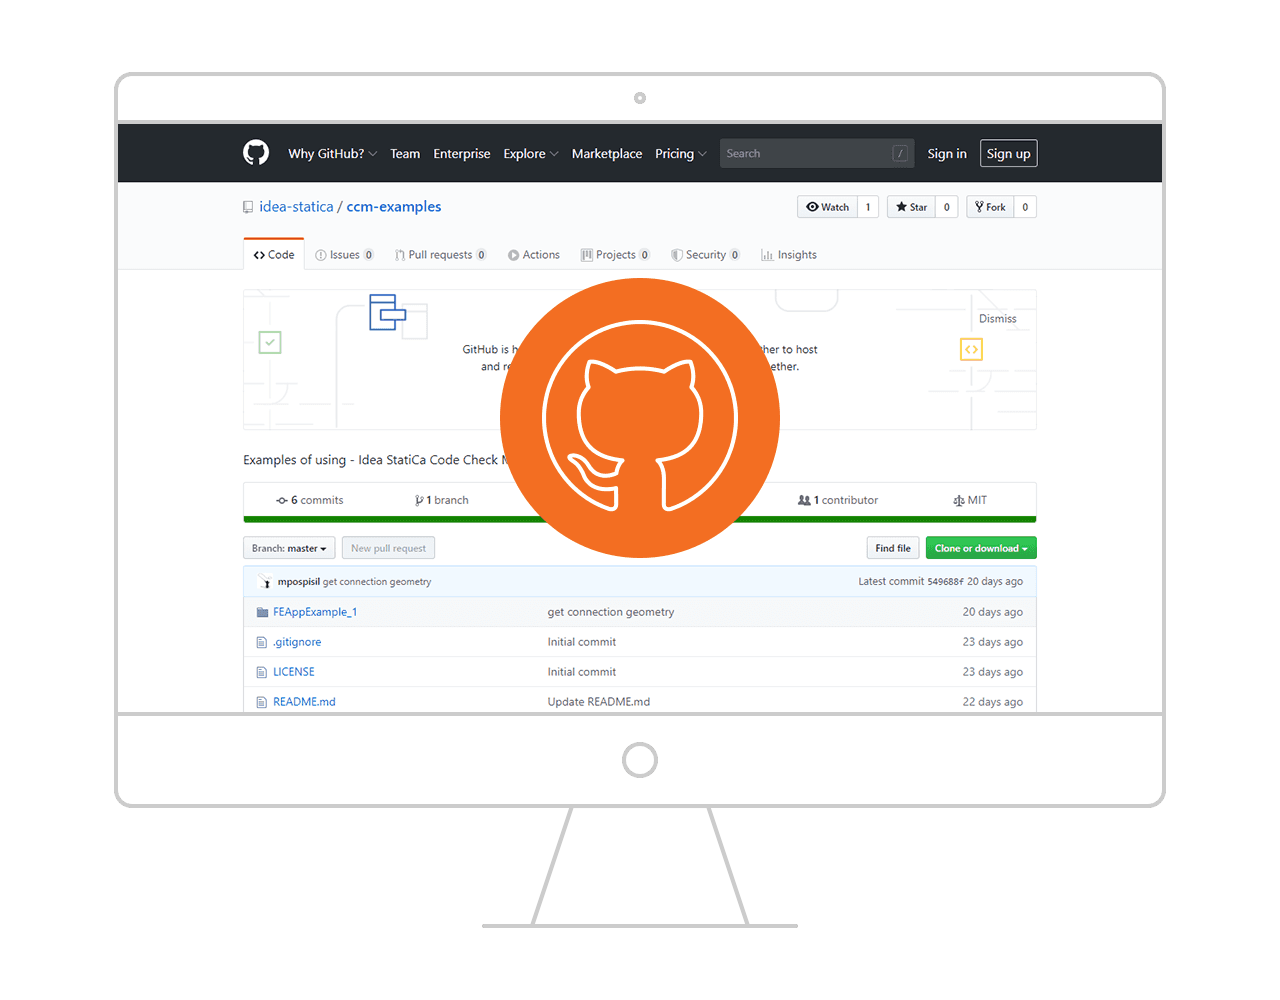View the 1 contributor link

tap(838, 500)
